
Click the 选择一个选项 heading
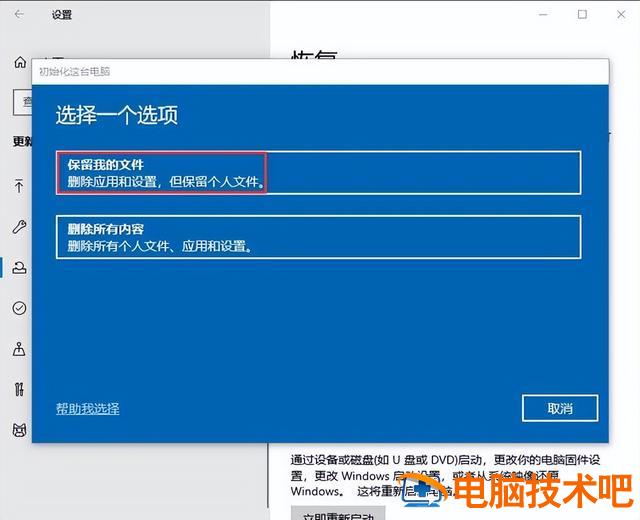tap(117, 115)
